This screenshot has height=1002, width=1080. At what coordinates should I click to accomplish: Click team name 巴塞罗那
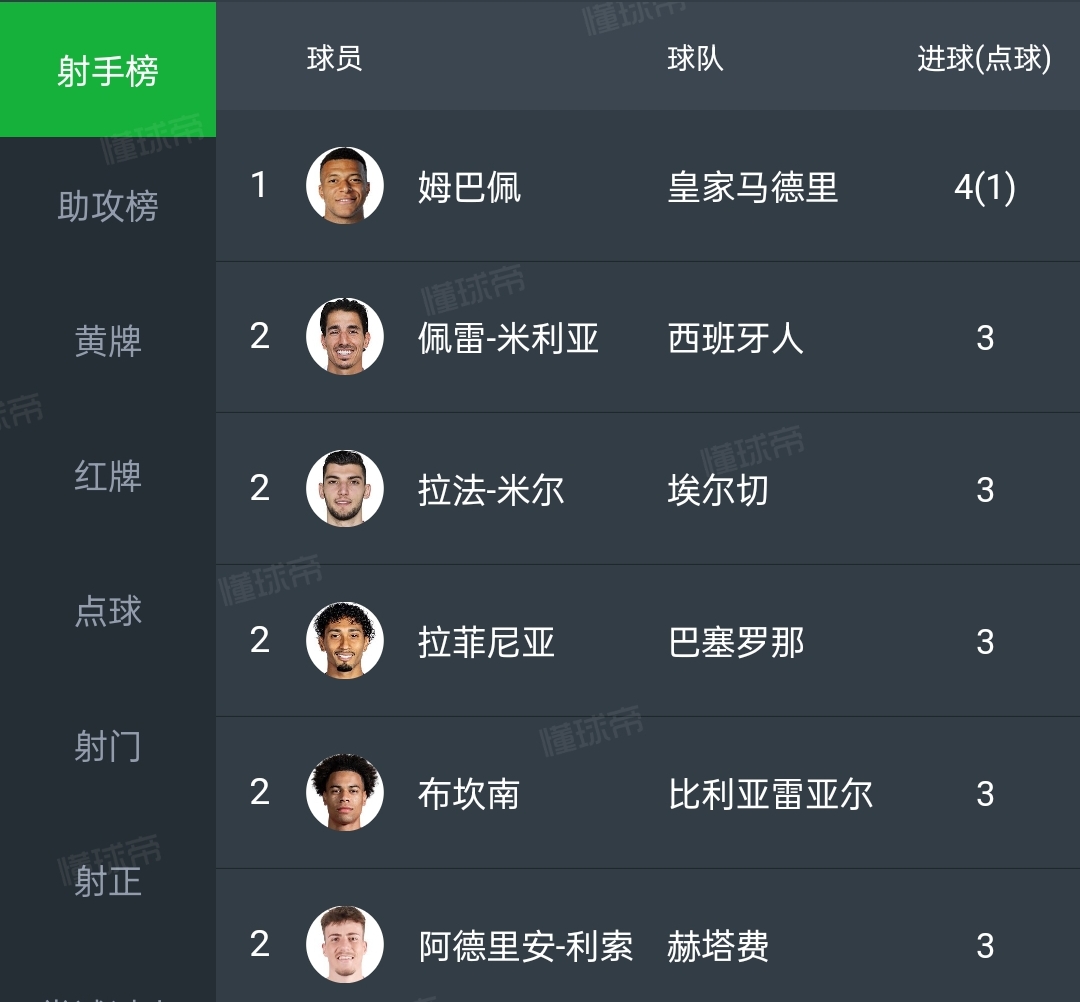click(736, 642)
